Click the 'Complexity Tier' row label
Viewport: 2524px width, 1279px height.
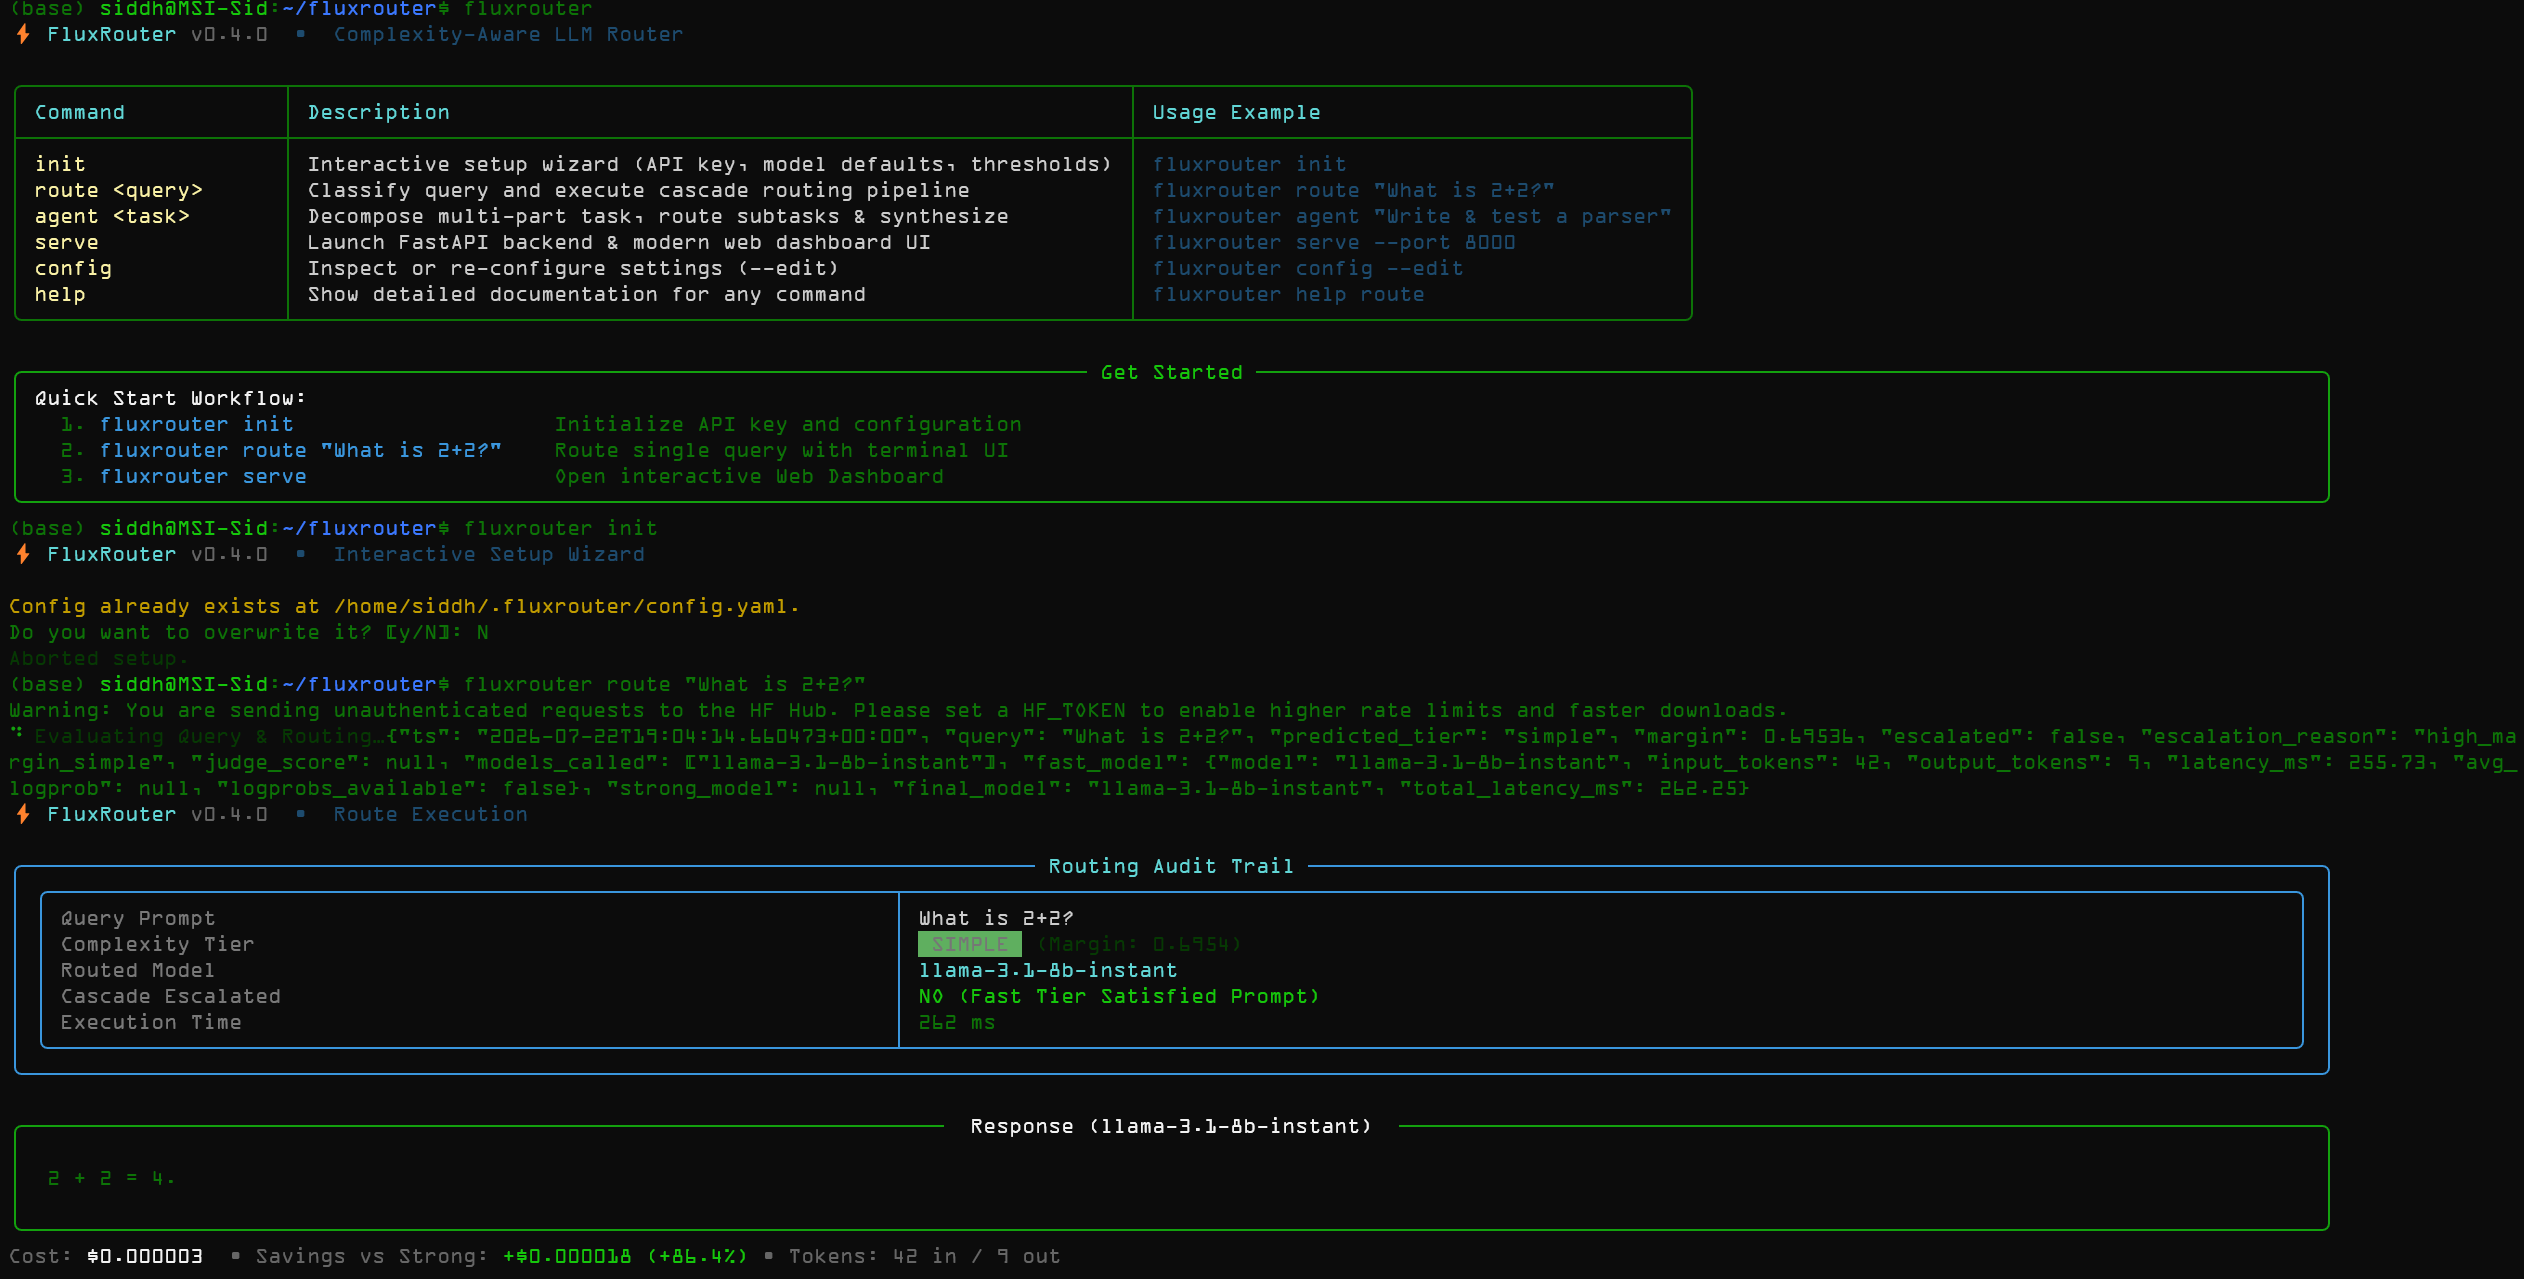point(157,944)
